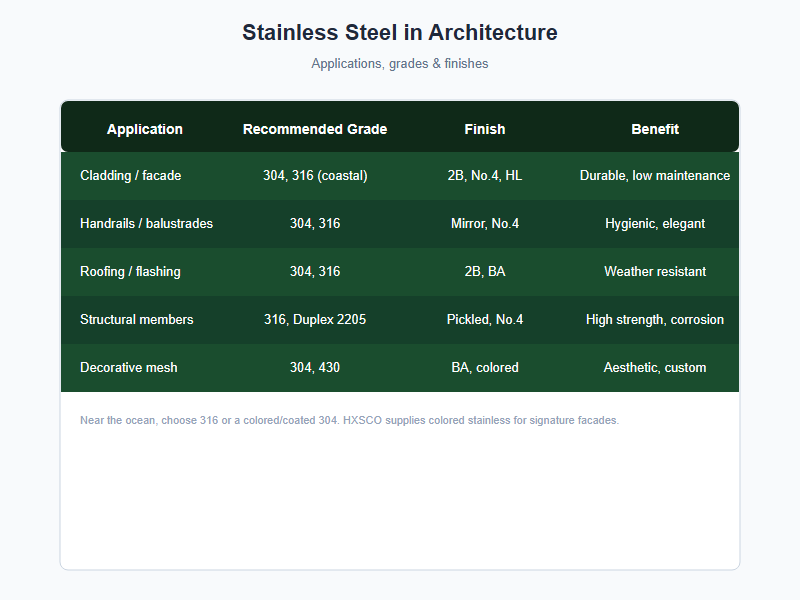Select the 'Decorative mesh' cell
Screen dimensions: 800x600
pos(129,367)
